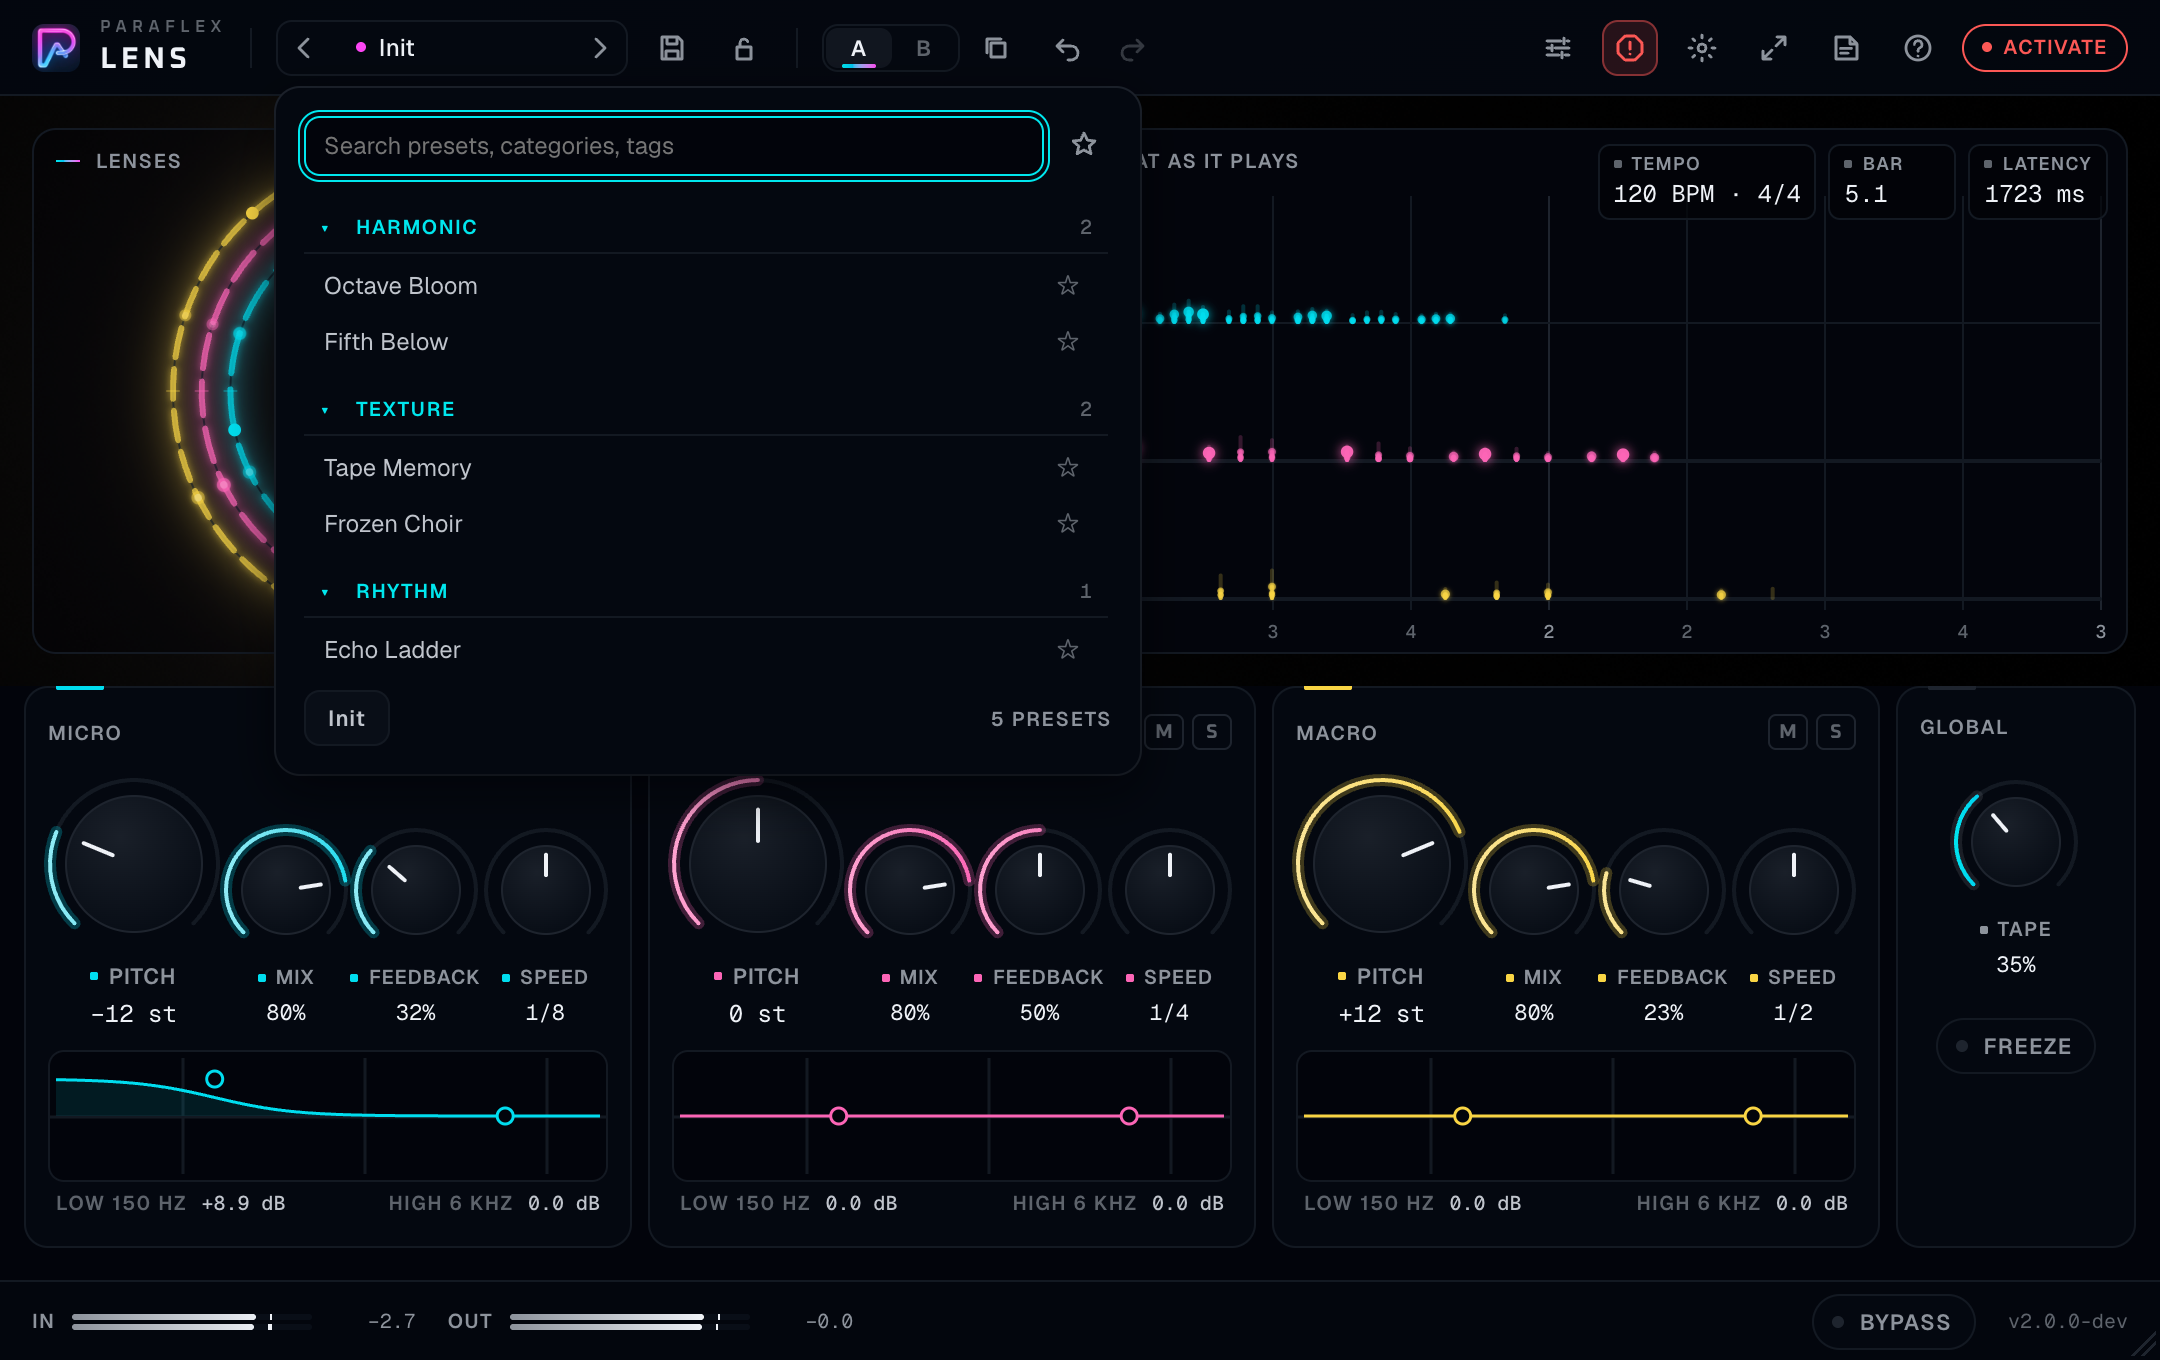Undo the last change

1068,48
